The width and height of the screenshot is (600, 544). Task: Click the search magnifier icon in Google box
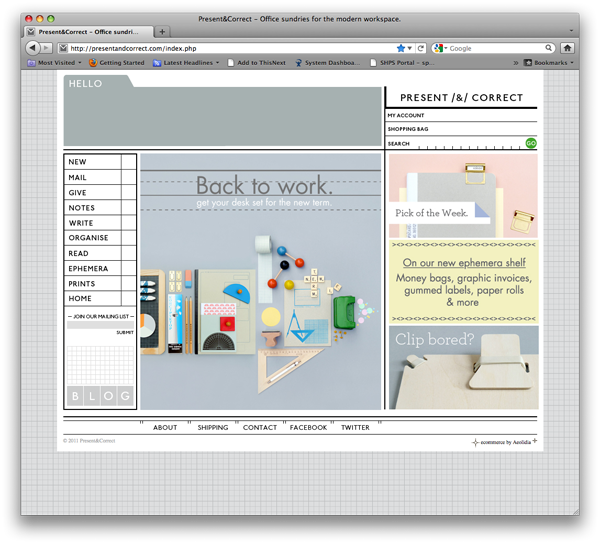pyautogui.click(x=548, y=48)
